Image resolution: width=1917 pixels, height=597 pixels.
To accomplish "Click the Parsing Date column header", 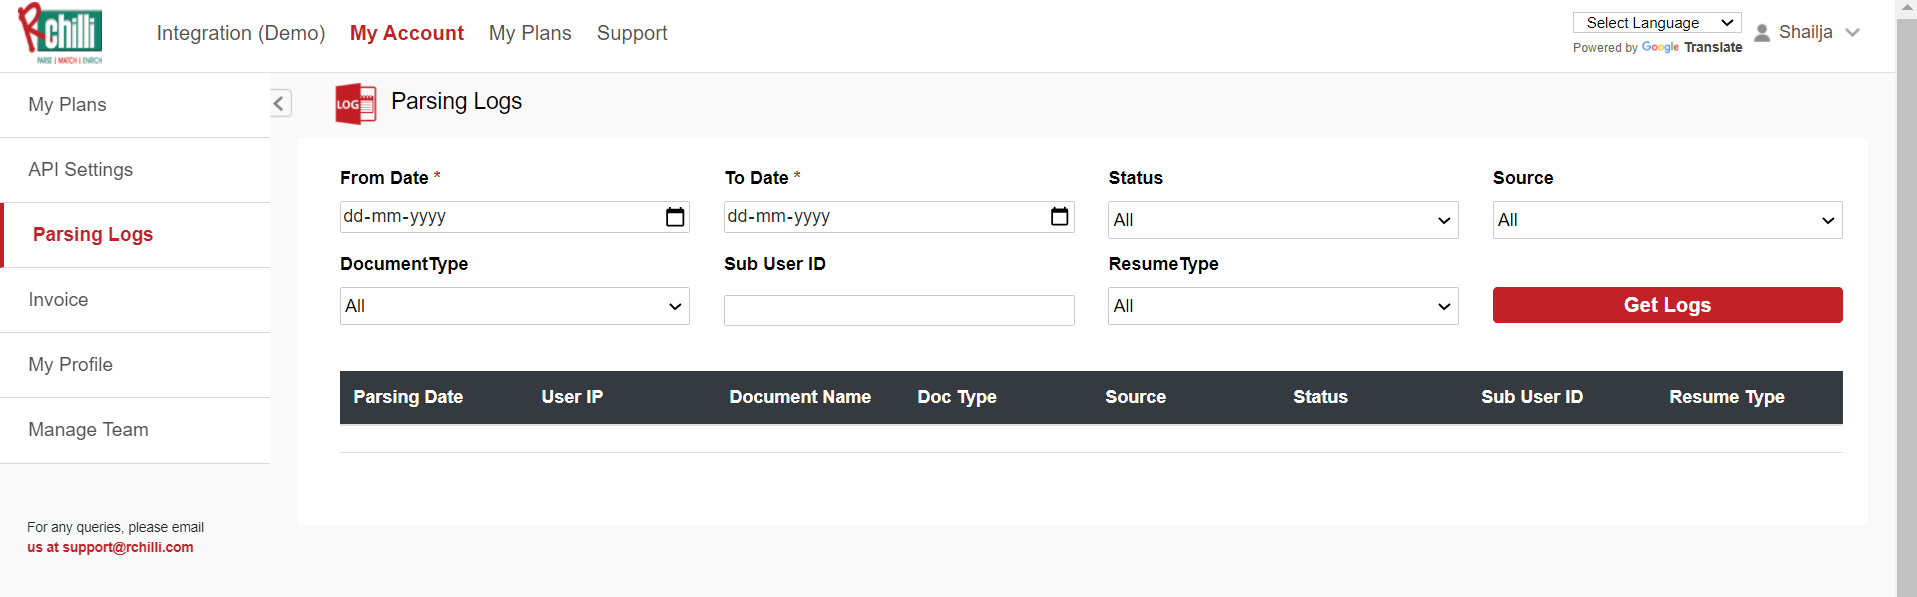I will point(408,397).
